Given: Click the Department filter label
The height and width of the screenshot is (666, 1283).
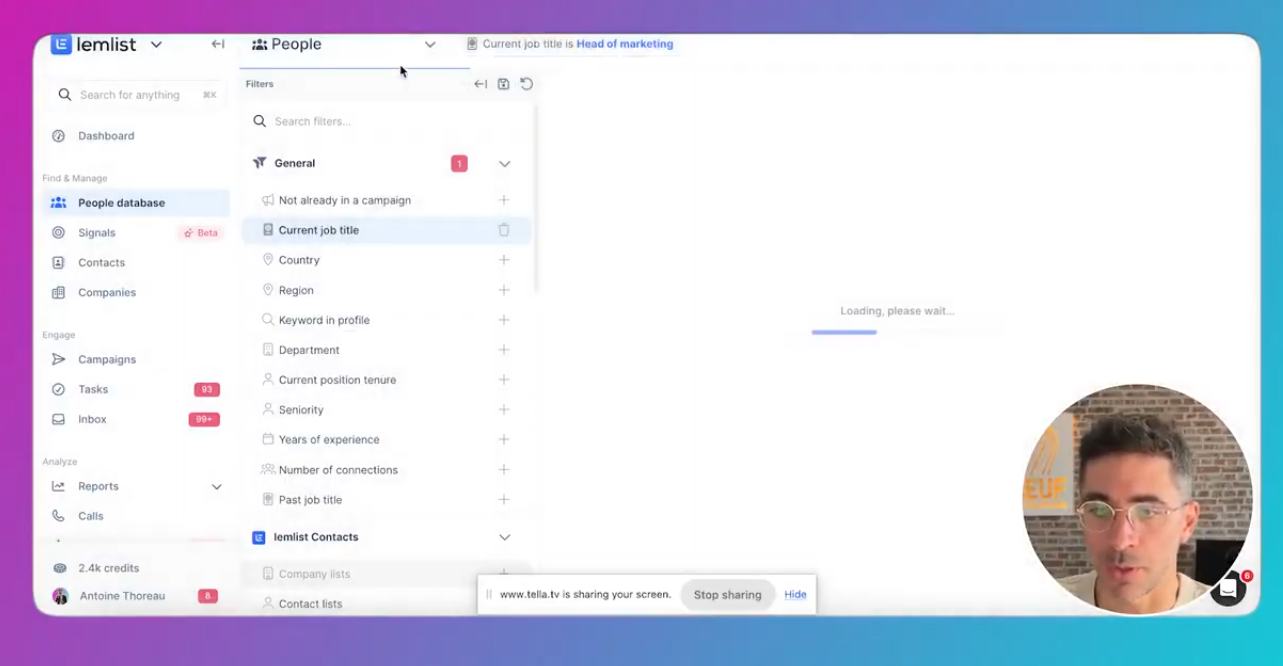Looking at the screenshot, I should (309, 350).
